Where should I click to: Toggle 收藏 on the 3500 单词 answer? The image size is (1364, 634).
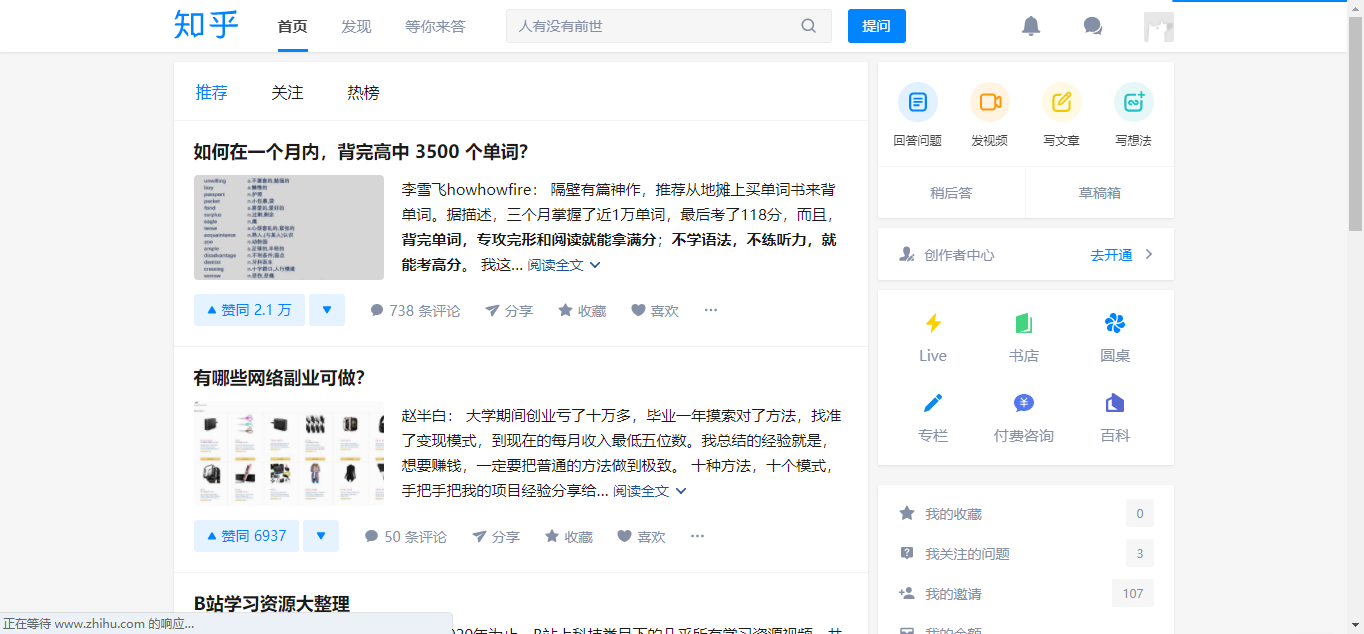pos(581,310)
